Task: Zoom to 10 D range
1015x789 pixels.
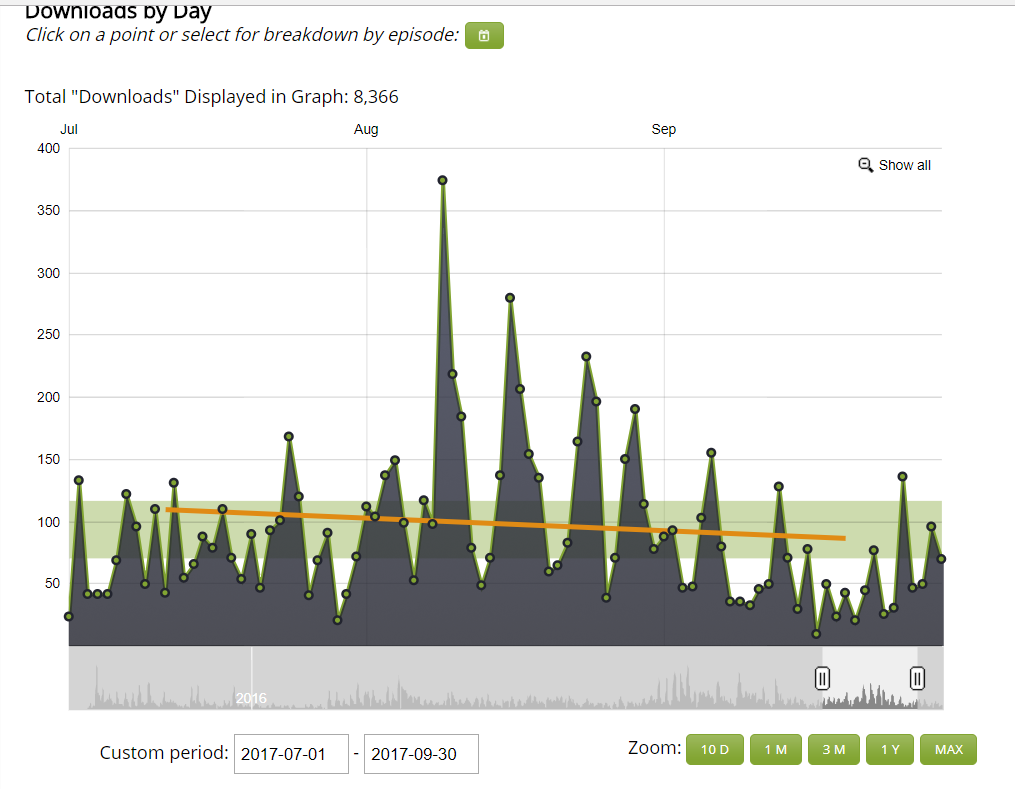Action: click(x=715, y=749)
